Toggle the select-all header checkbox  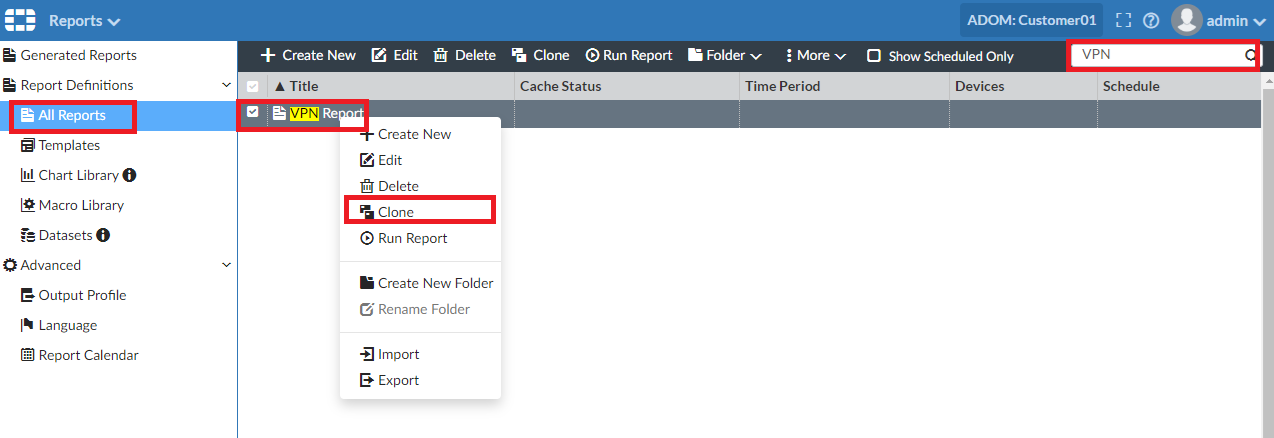pyautogui.click(x=252, y=86)
